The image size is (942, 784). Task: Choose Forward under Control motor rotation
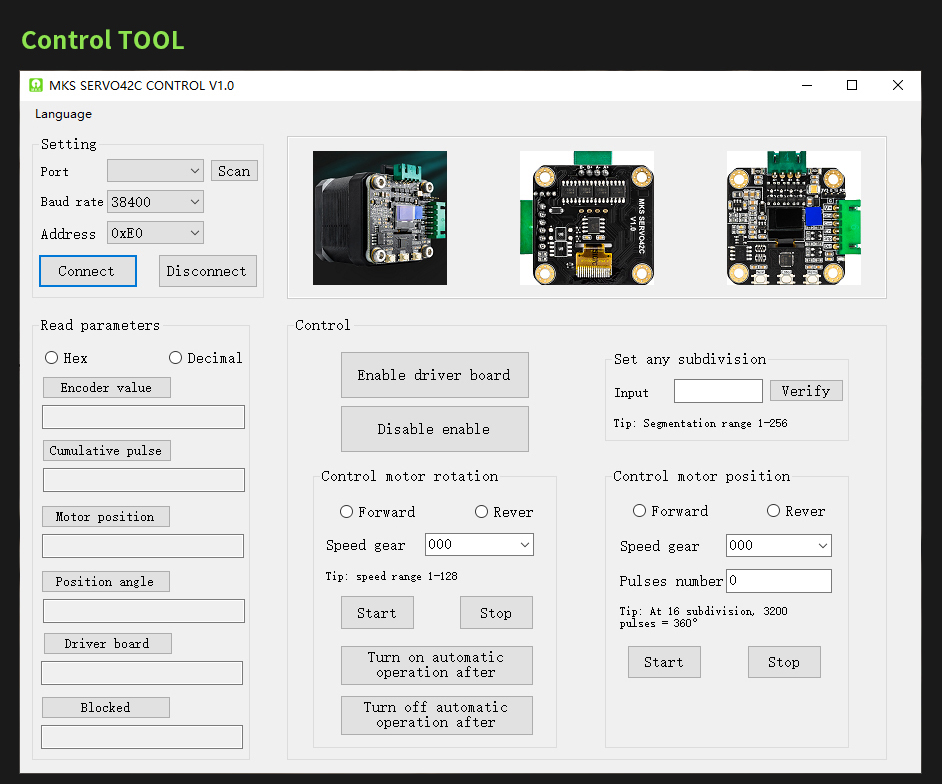click(x=347, y=512)
